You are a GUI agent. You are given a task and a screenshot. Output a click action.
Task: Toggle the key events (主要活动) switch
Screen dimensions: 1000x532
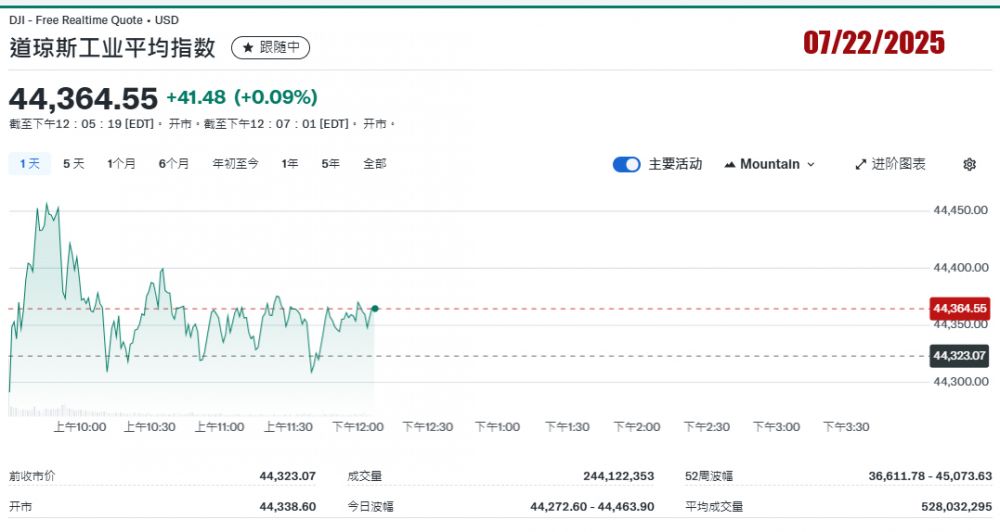(x=626, y=165)
